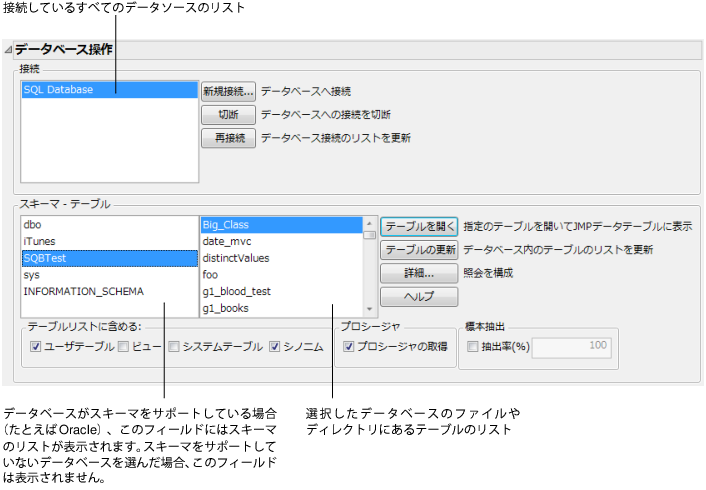Open the 詳細... query builder button
The height and width of the screenshot is (490, 706).
(419, 273)
